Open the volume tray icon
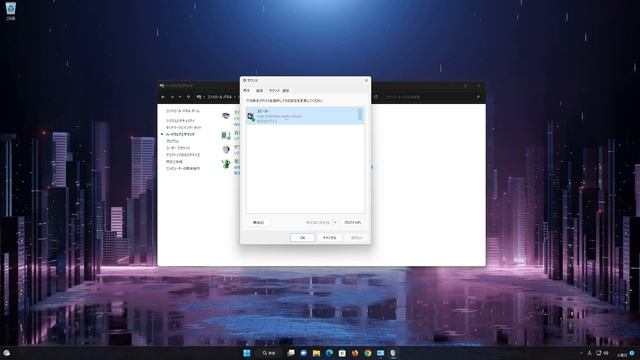The height and width of the screenshot is (360, 640). coord(606,353)
